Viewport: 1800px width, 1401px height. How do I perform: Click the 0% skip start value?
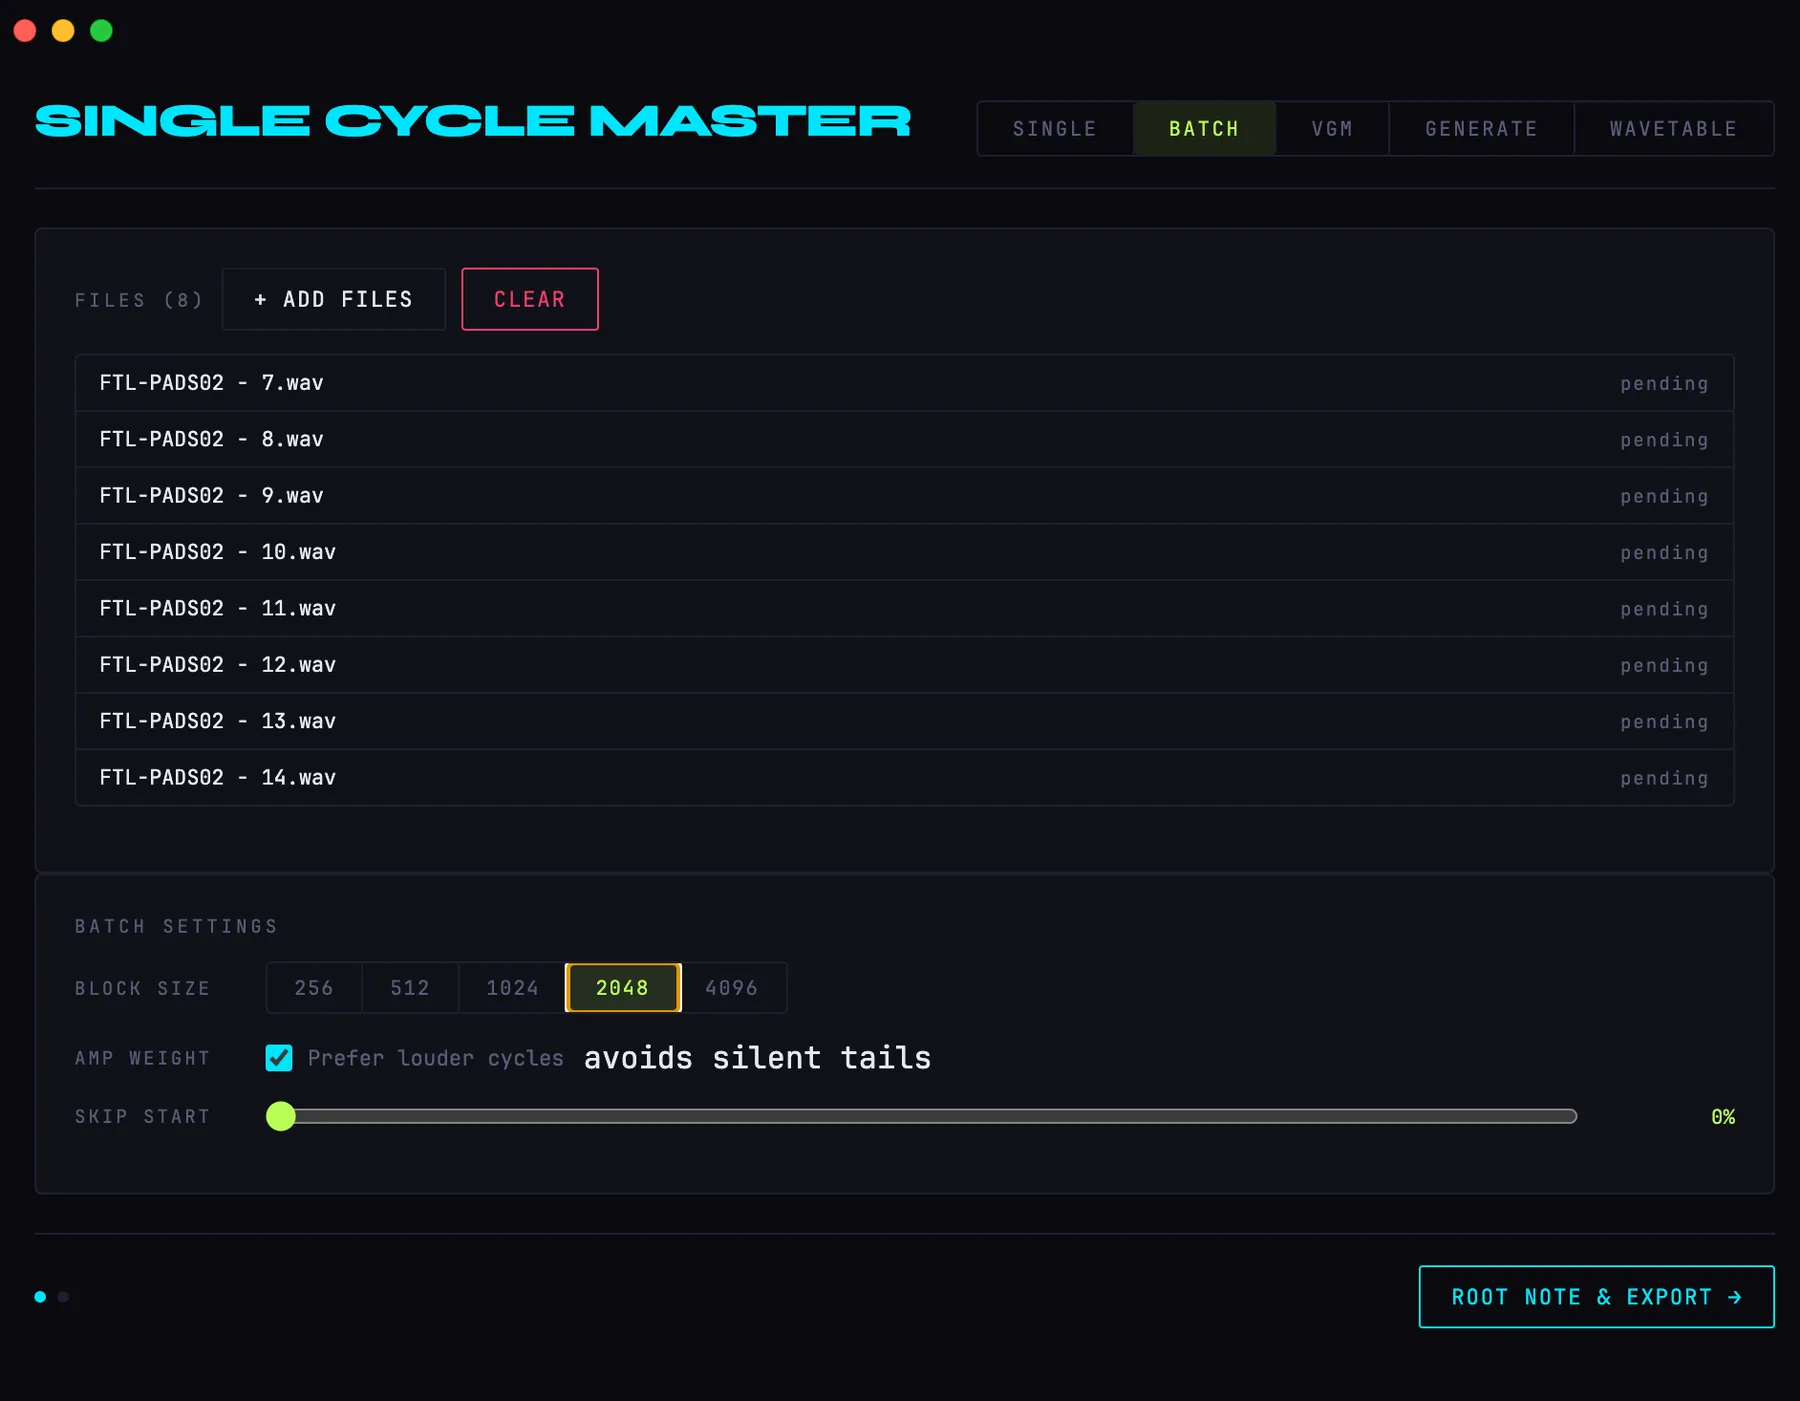coord(1723,1117)
